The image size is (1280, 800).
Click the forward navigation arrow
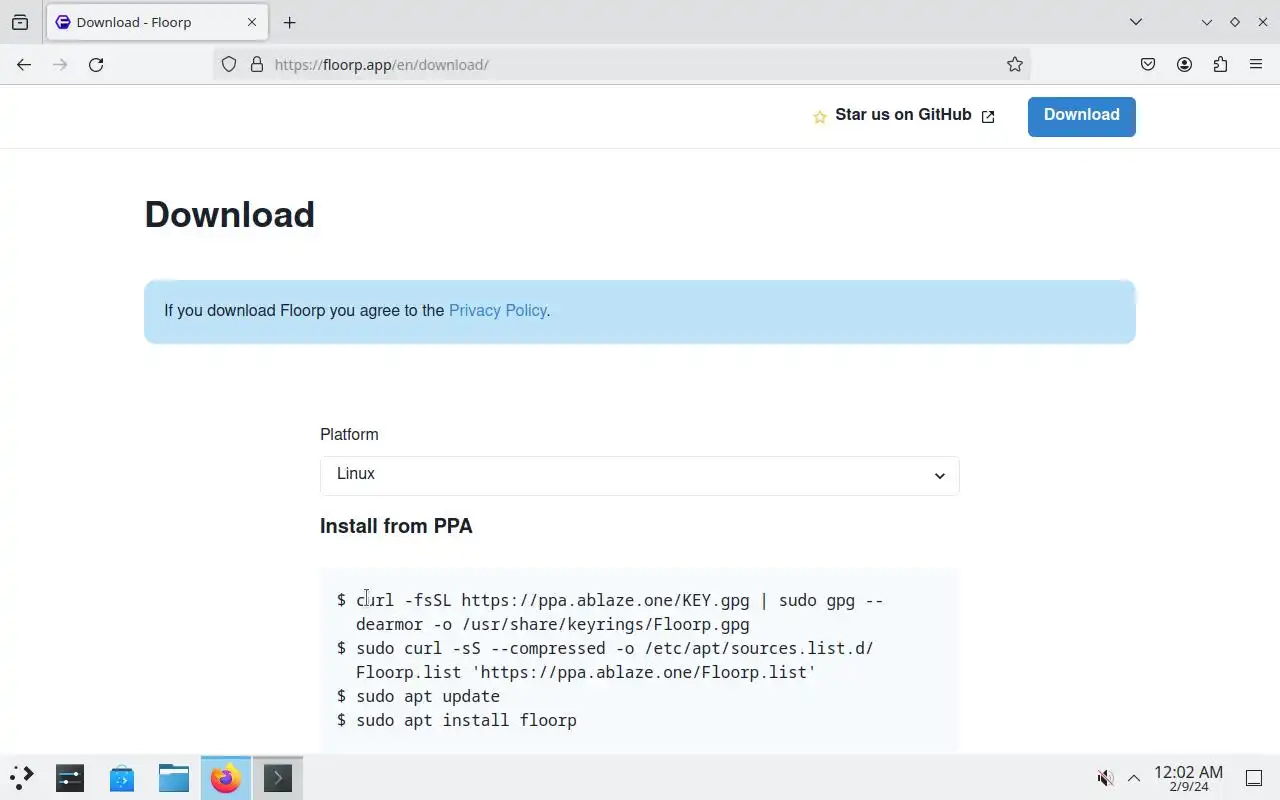click(x=60, y=64)
